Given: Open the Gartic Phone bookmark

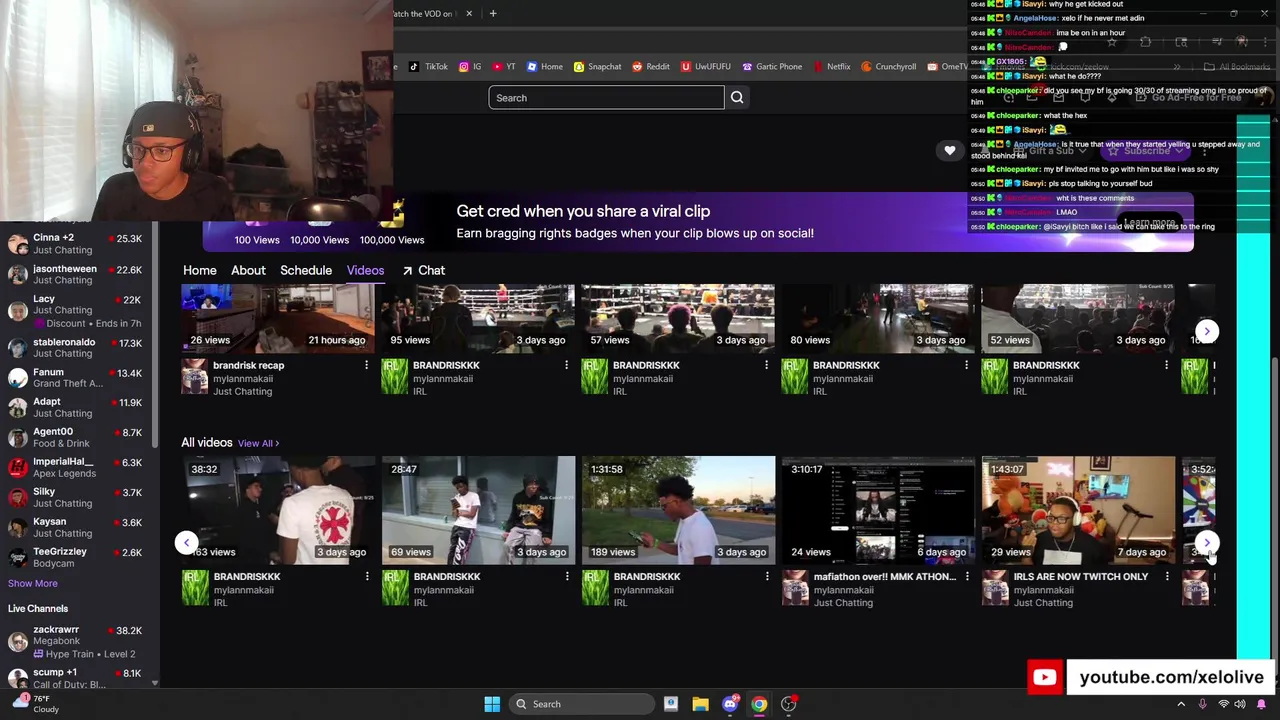Looking at the screenshot, I should (x=771, y=67).
